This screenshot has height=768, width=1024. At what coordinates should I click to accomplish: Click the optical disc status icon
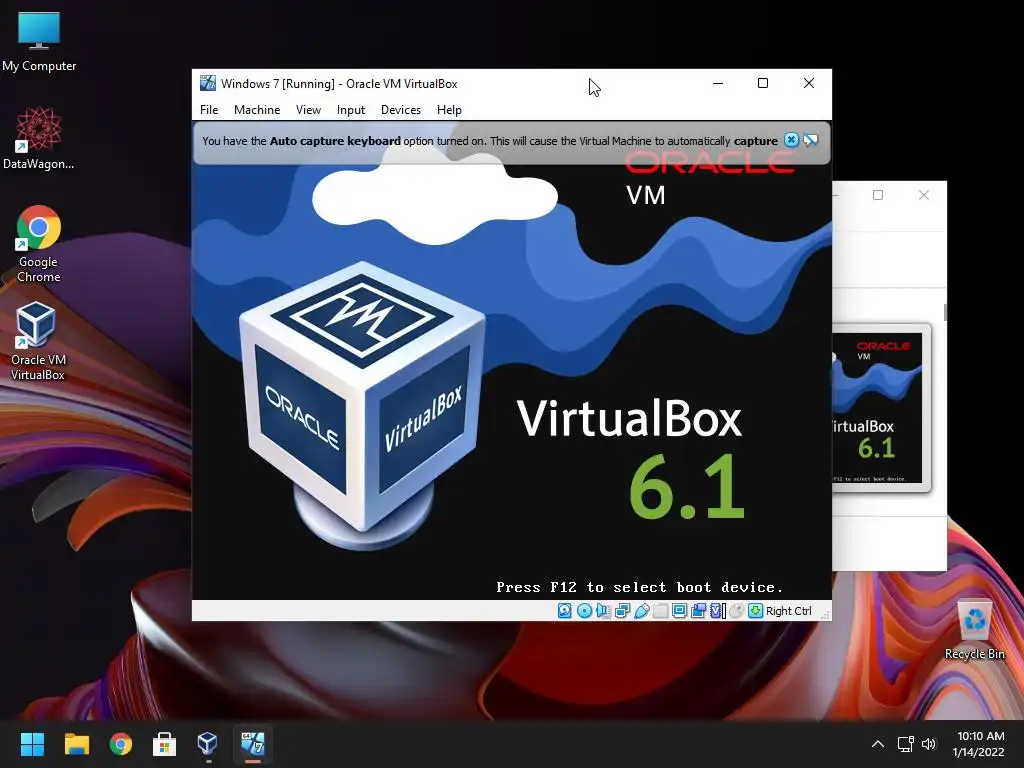pos(584,611)
